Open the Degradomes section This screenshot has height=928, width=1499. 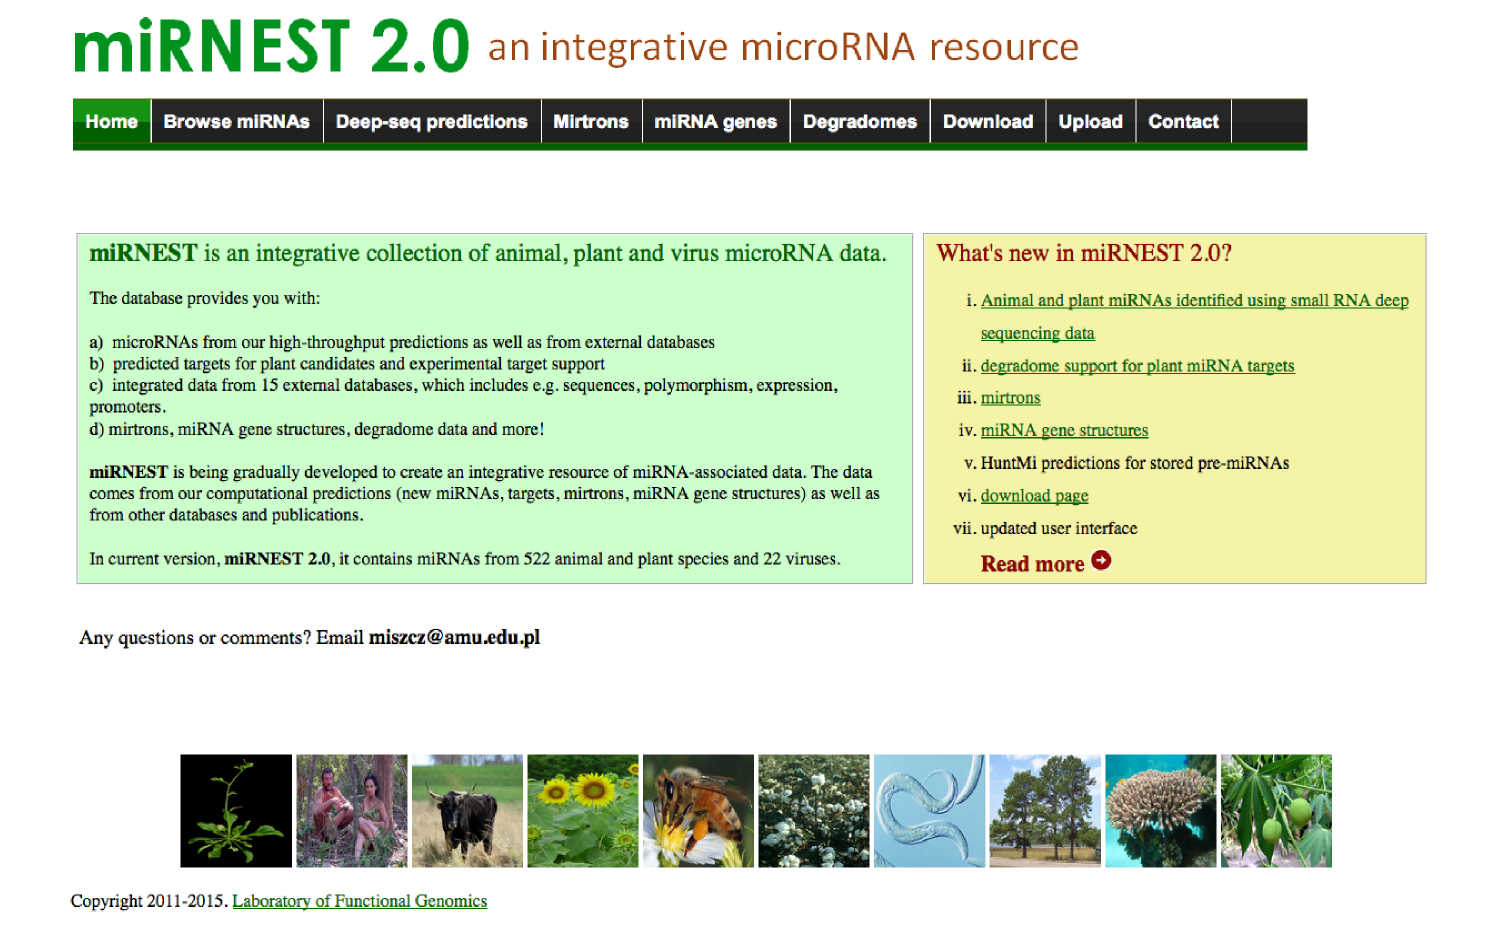(859, 122)
